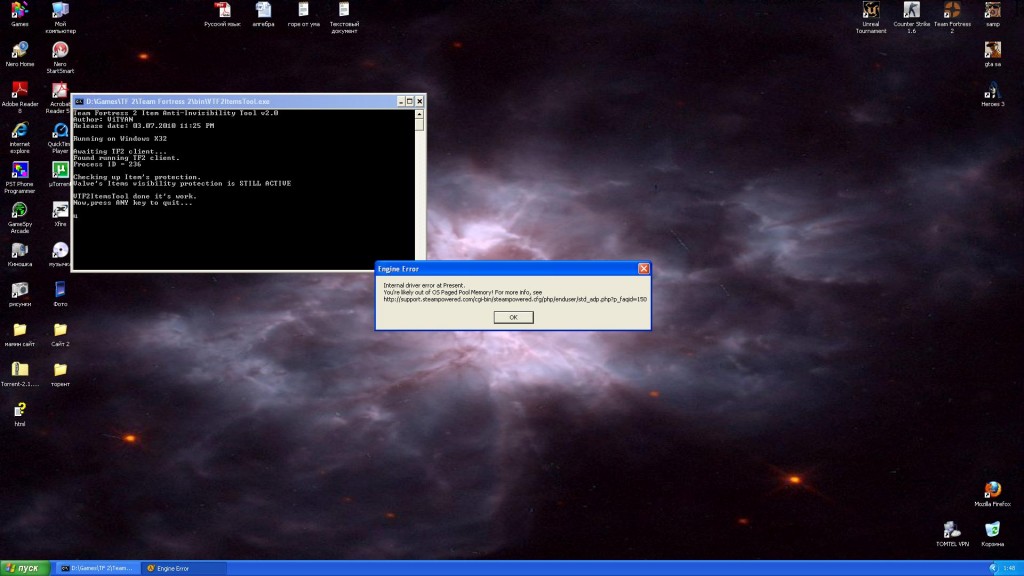Viewport: 1024px width, 576px height.
Task: Activate the Engine Error taskbar button
Action: point(185,568)
